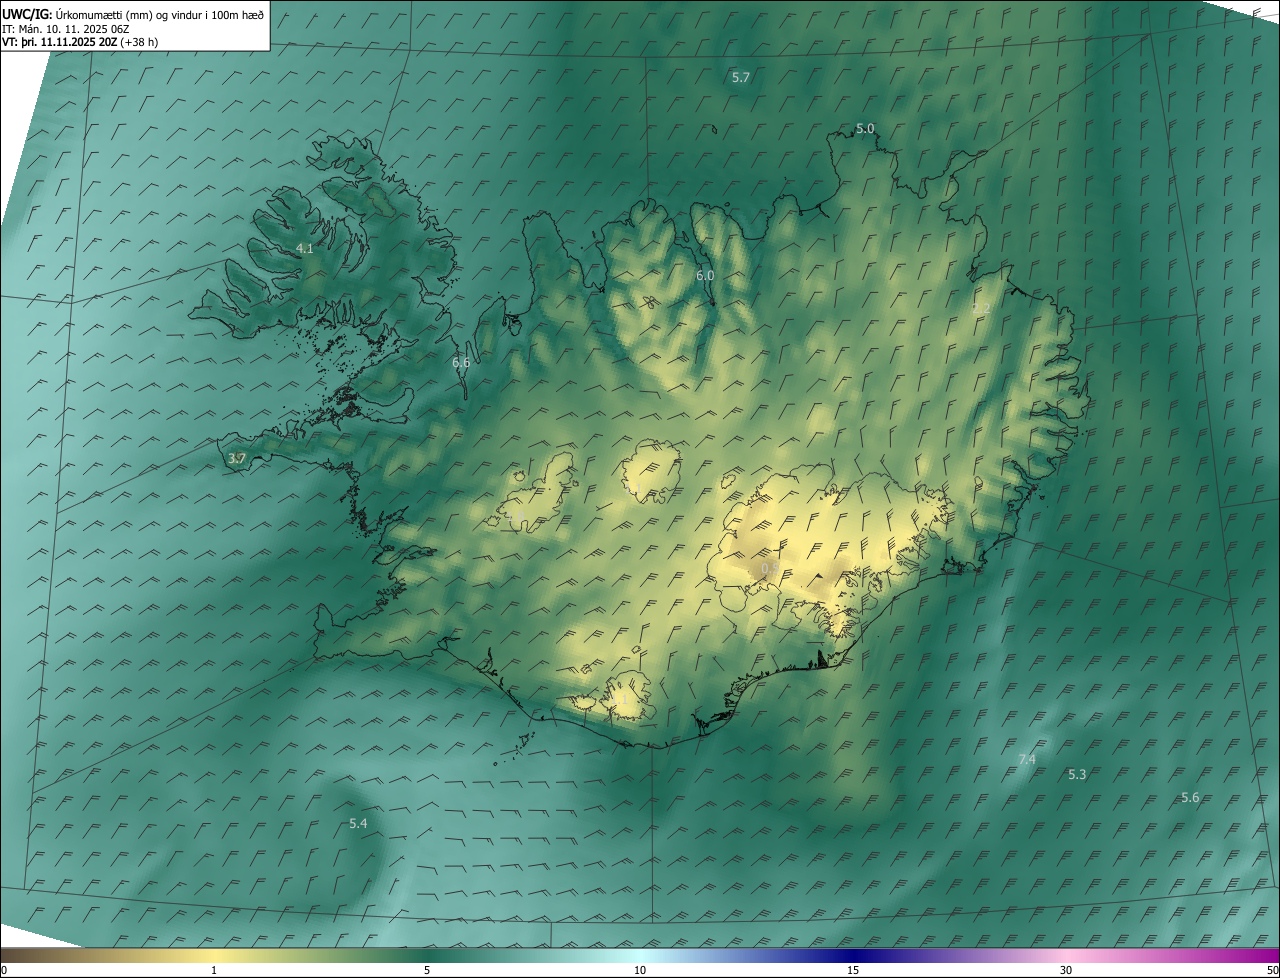Click the colorbar tick label 1

tap(214, 970)
